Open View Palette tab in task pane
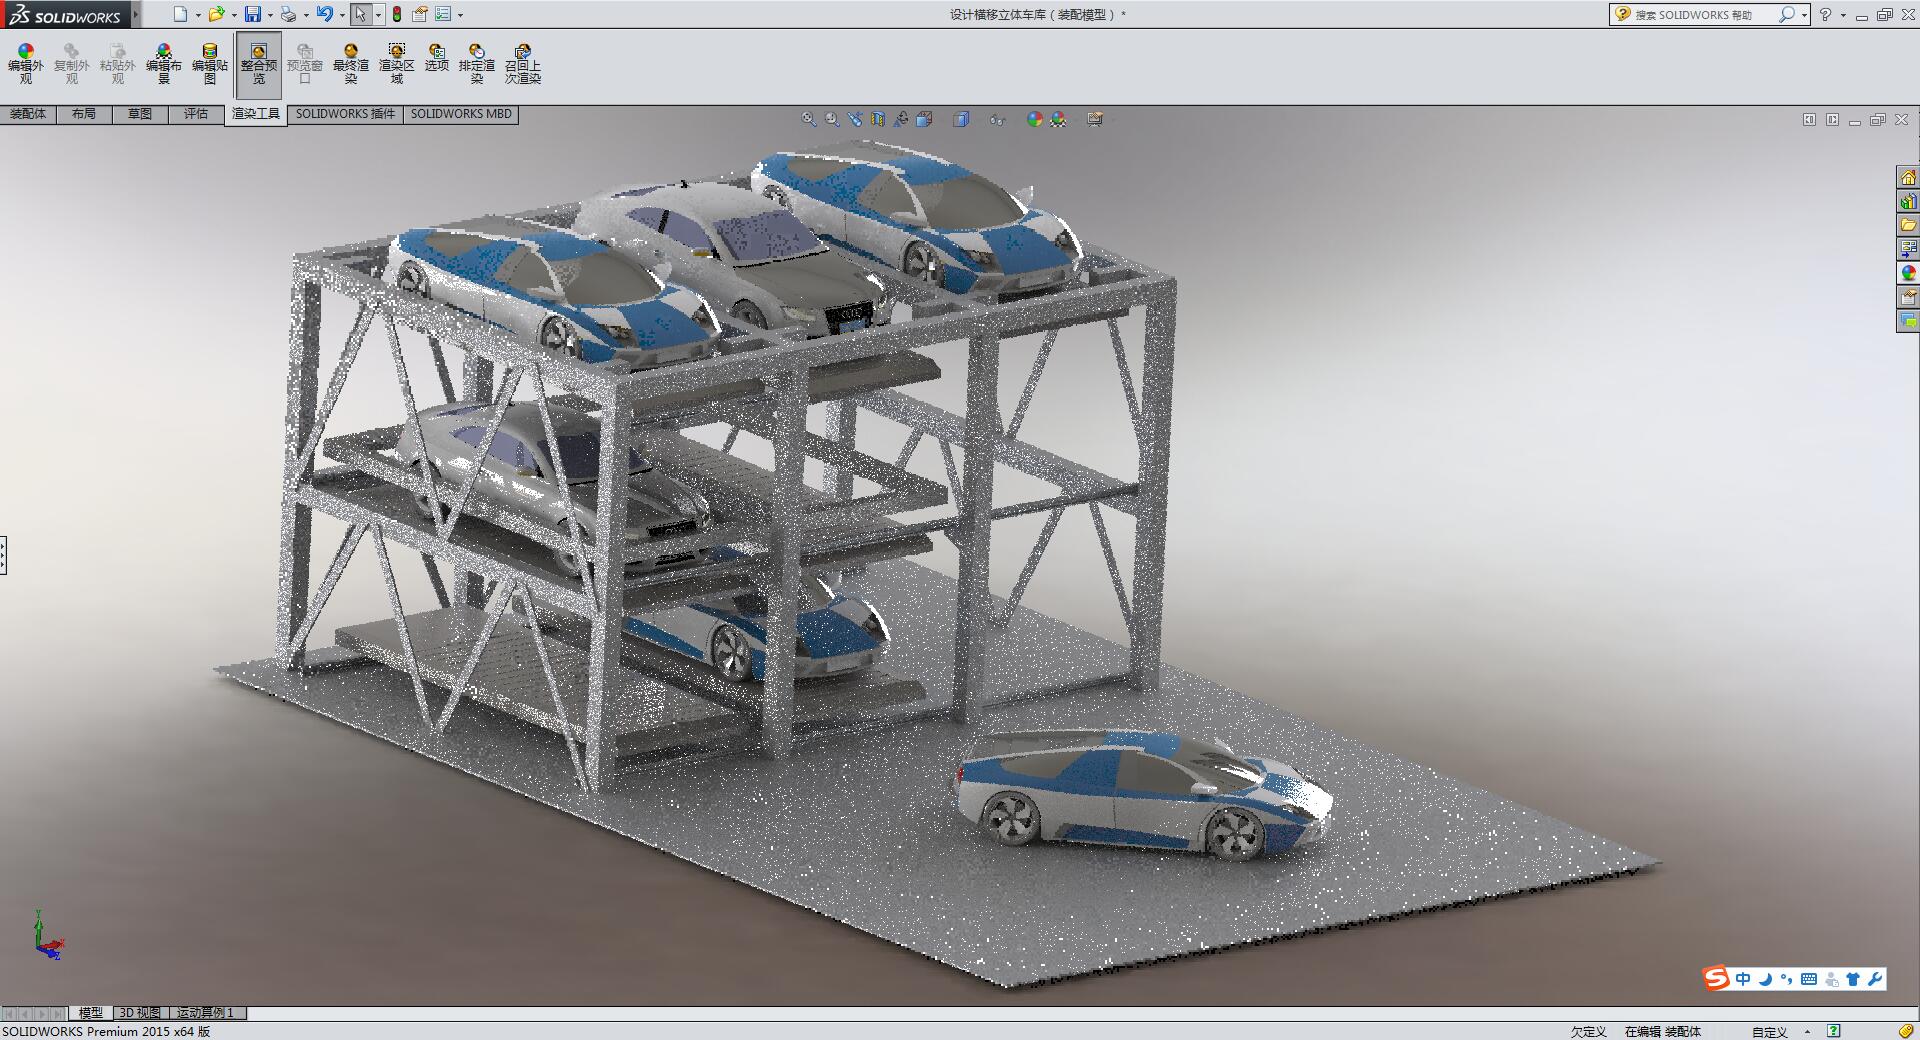The height and width of the screenshot is (1040, 1920). 1908,249
